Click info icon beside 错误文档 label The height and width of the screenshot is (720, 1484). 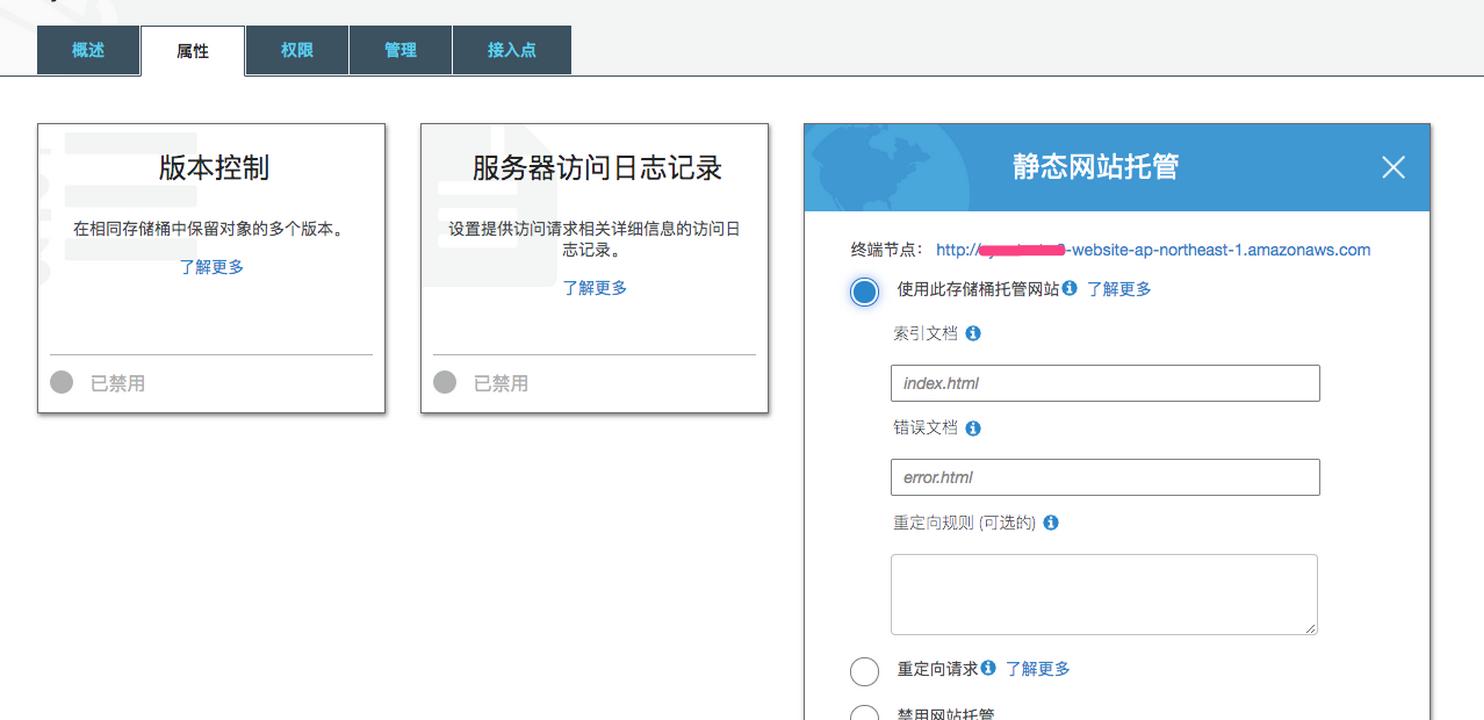[x=973, y=428]
